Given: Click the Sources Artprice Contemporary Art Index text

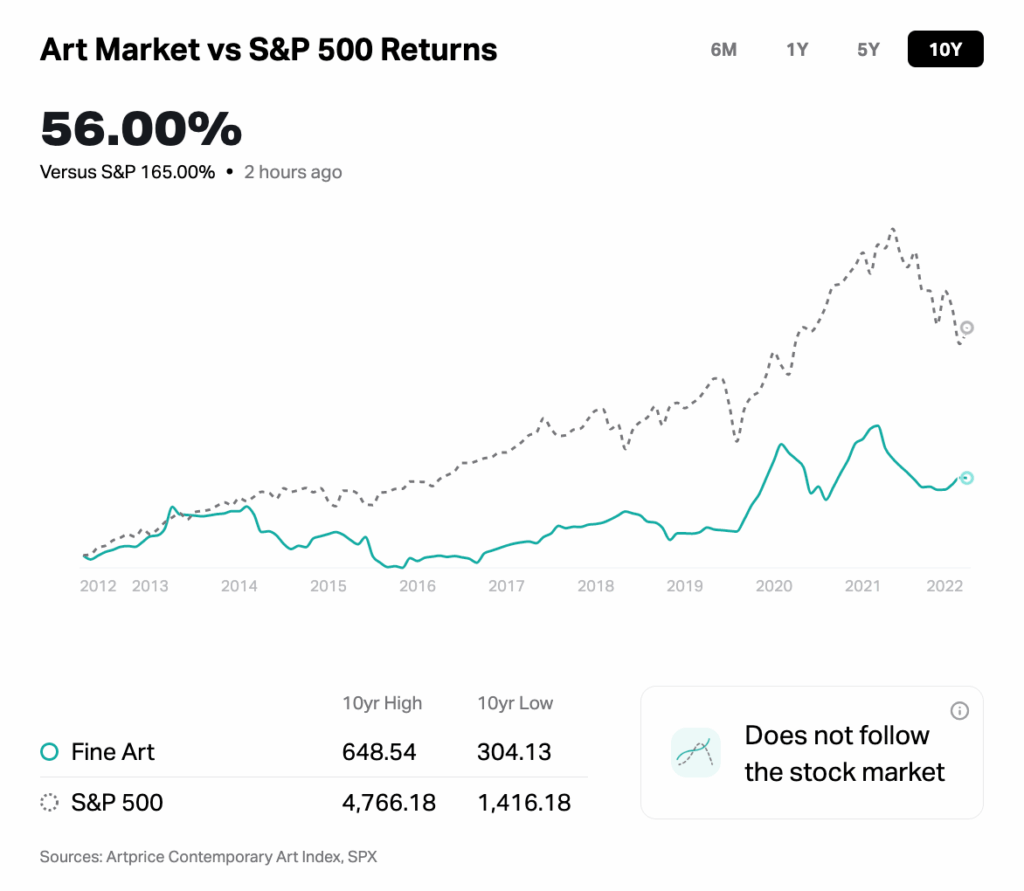Looking at the screenshot, I should 208,857.
